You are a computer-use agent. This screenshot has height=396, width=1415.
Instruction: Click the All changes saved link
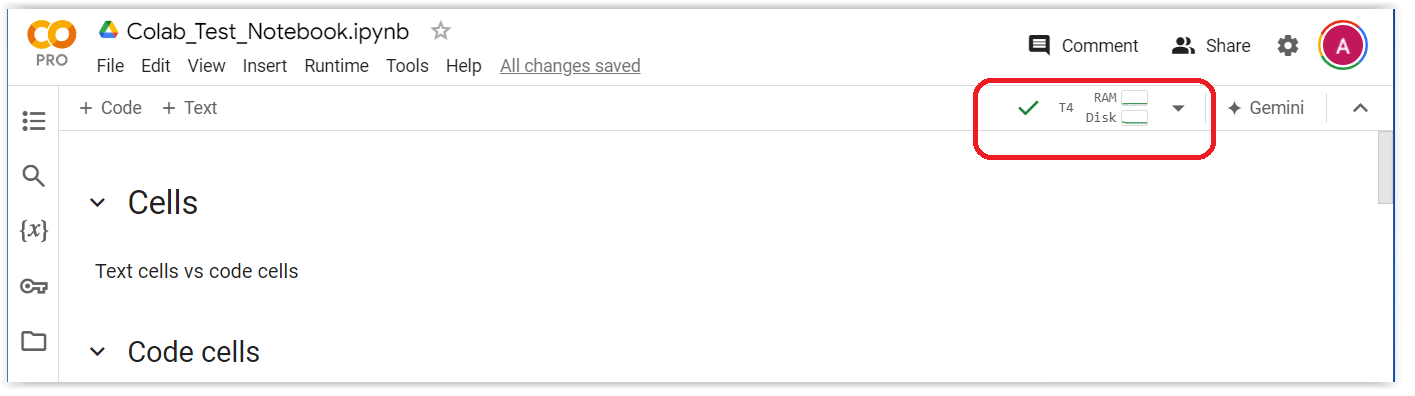[x=570, y=66]
